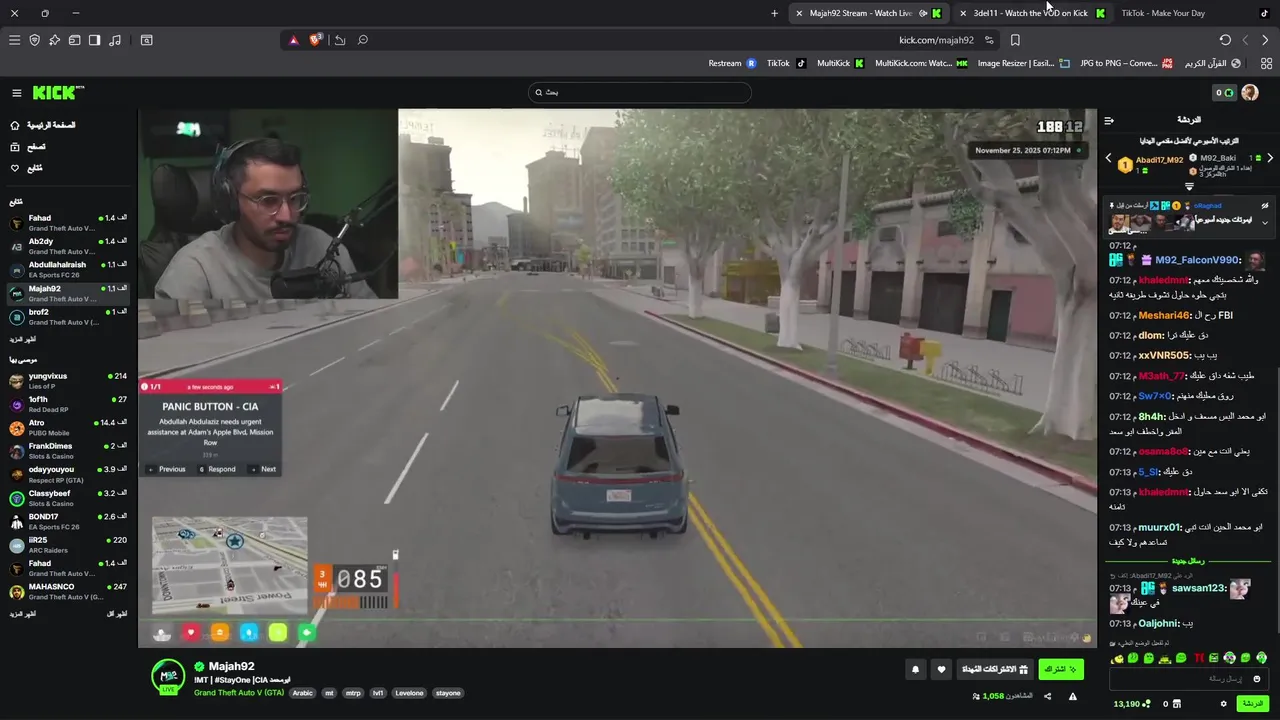Open the Ab2dy channel in sidebar
This screenshot has height=720, width=1280.
pos(68,246)
